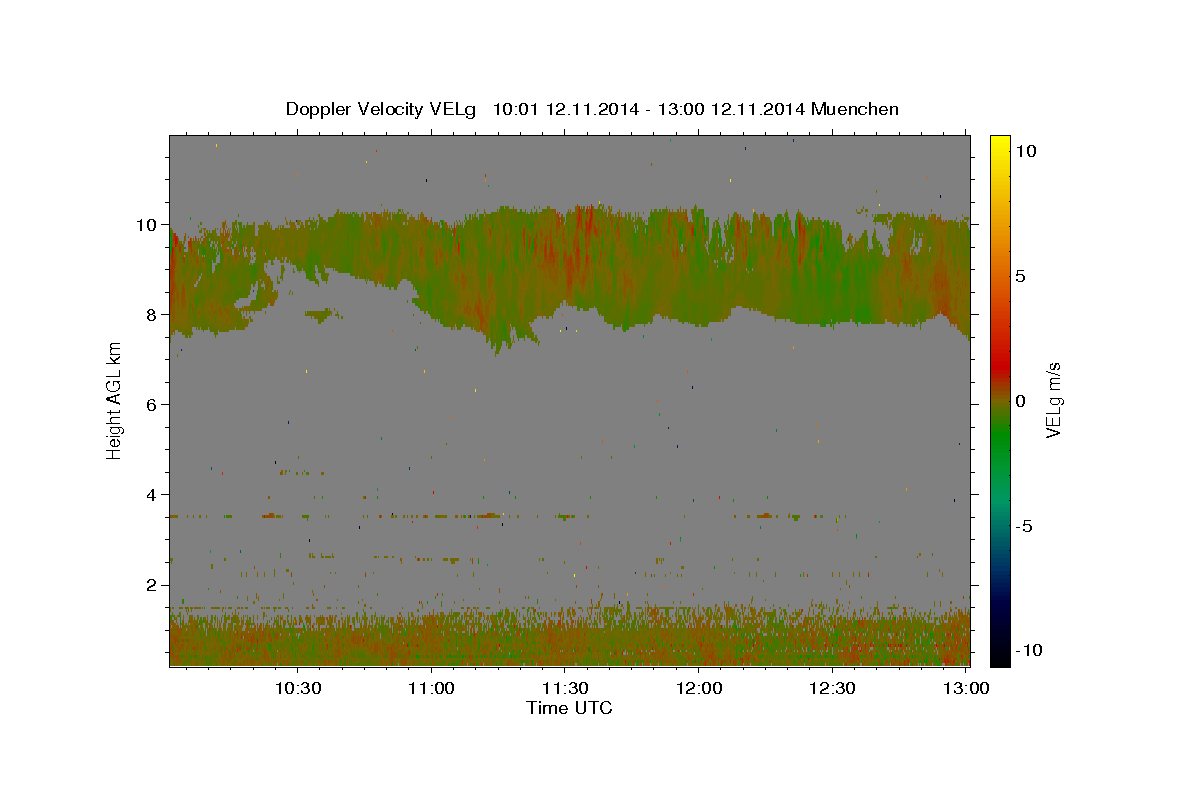1200x800 pixels.
Task: Click the 'VELg m/s' colorbar label
Action: (1053, 401)
